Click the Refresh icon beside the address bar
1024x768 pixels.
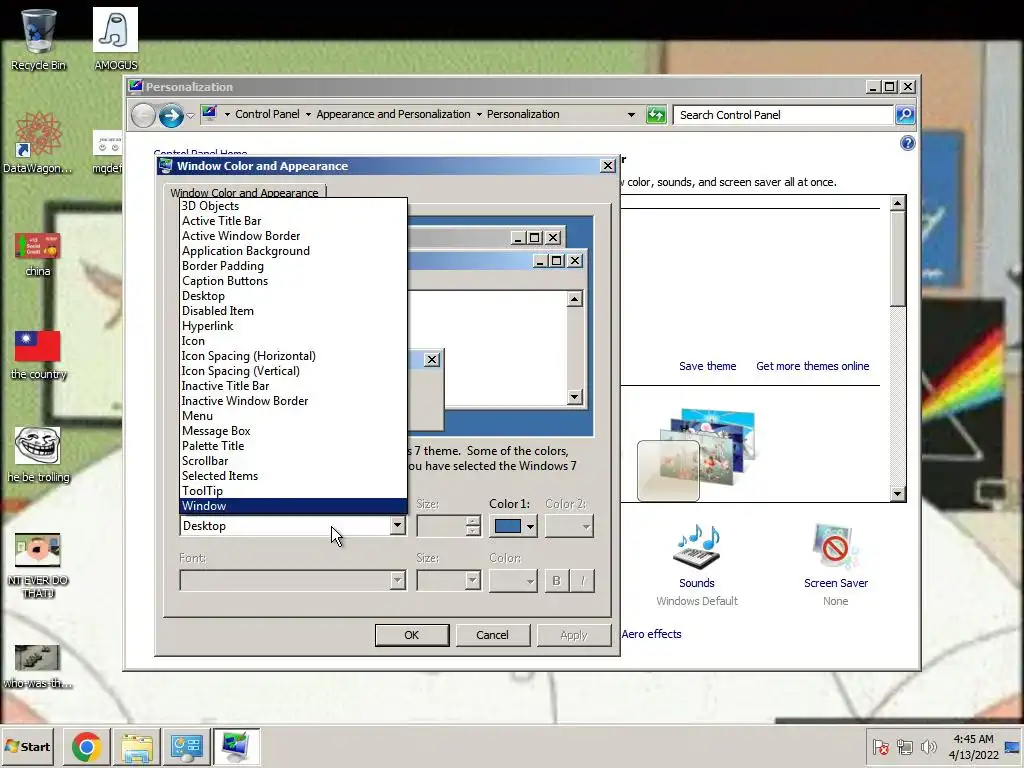pos(656,115)
